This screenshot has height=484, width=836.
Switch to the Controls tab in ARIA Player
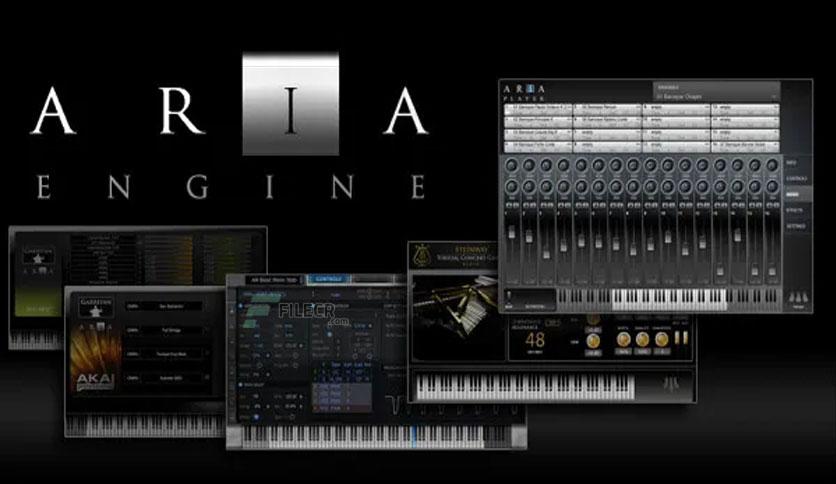pyautogui.click(x=796, y=179)
